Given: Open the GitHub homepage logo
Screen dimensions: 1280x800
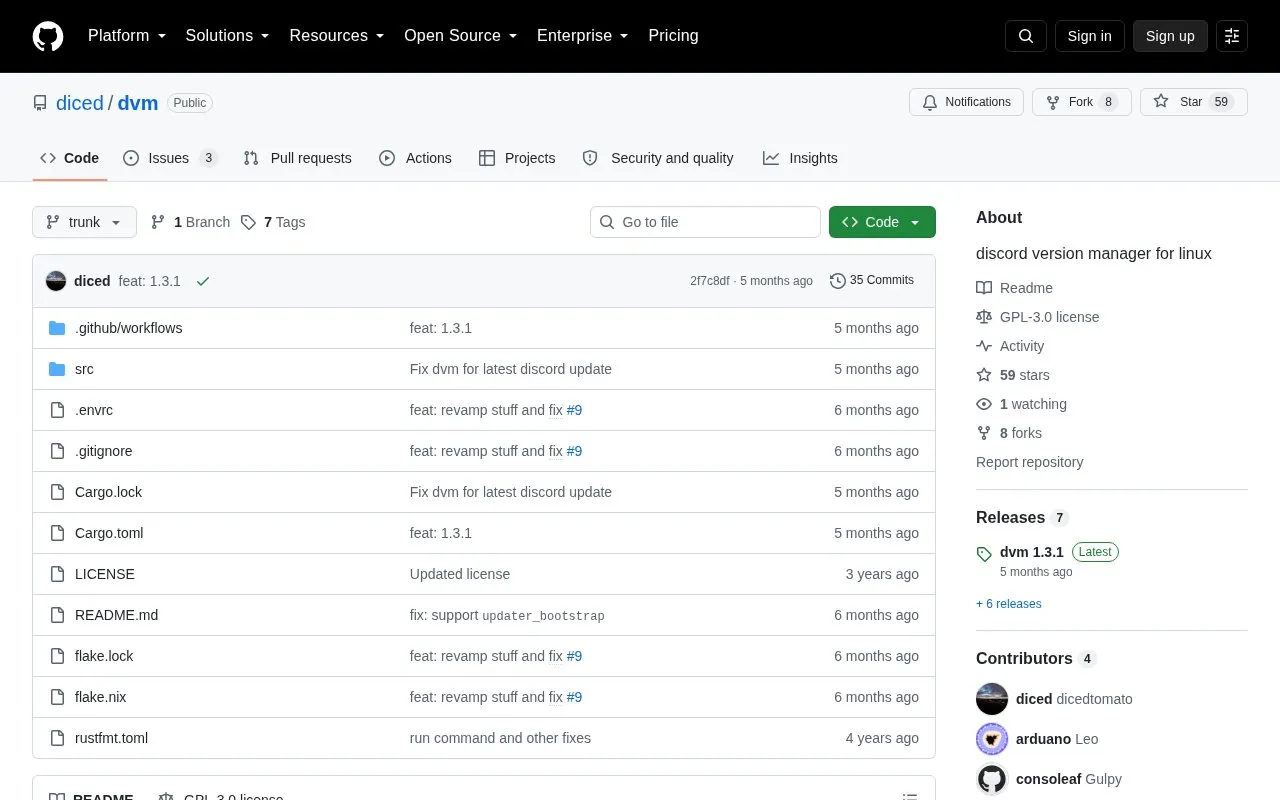Looking at the screenshot, I should coord(48,36).
